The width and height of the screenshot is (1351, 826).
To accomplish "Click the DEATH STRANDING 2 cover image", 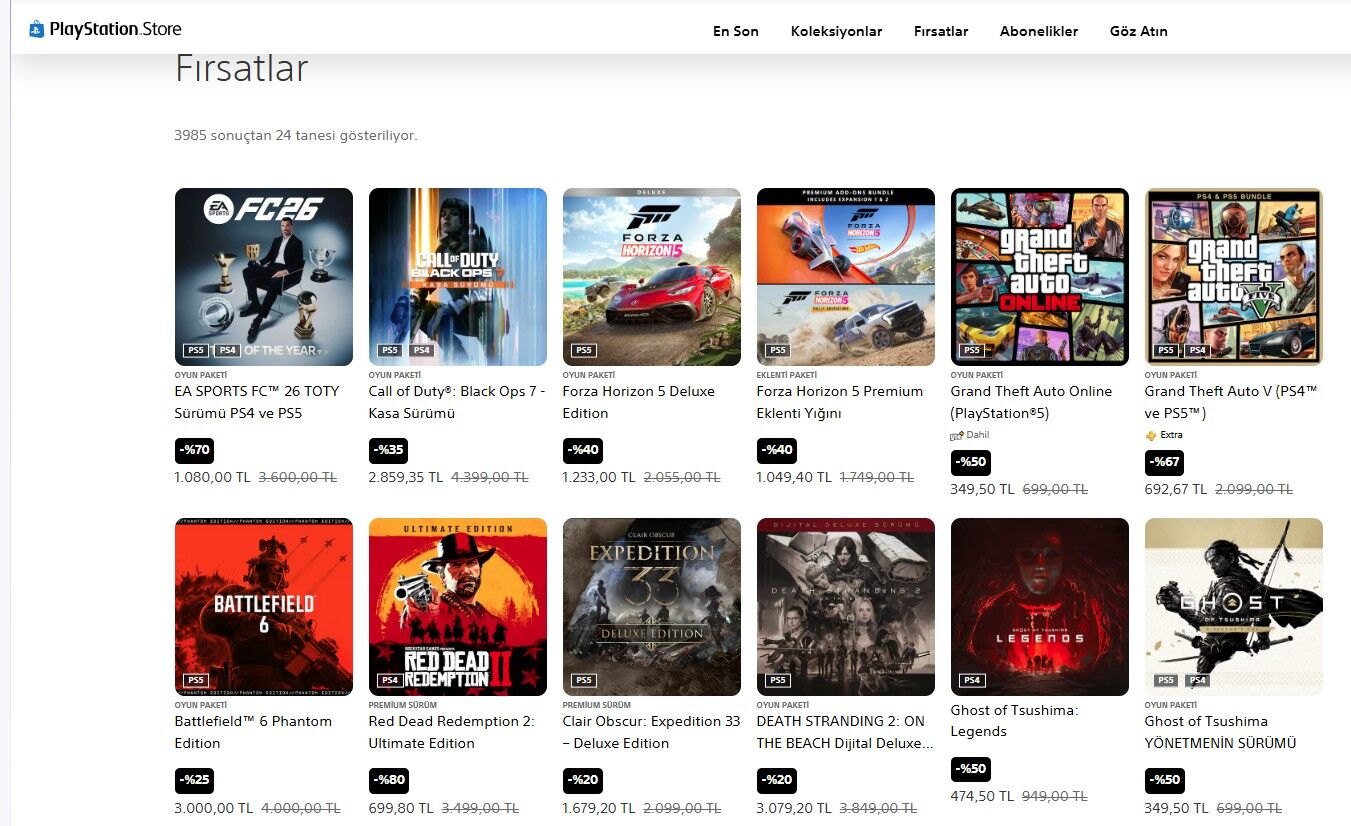I will [845, 607].
